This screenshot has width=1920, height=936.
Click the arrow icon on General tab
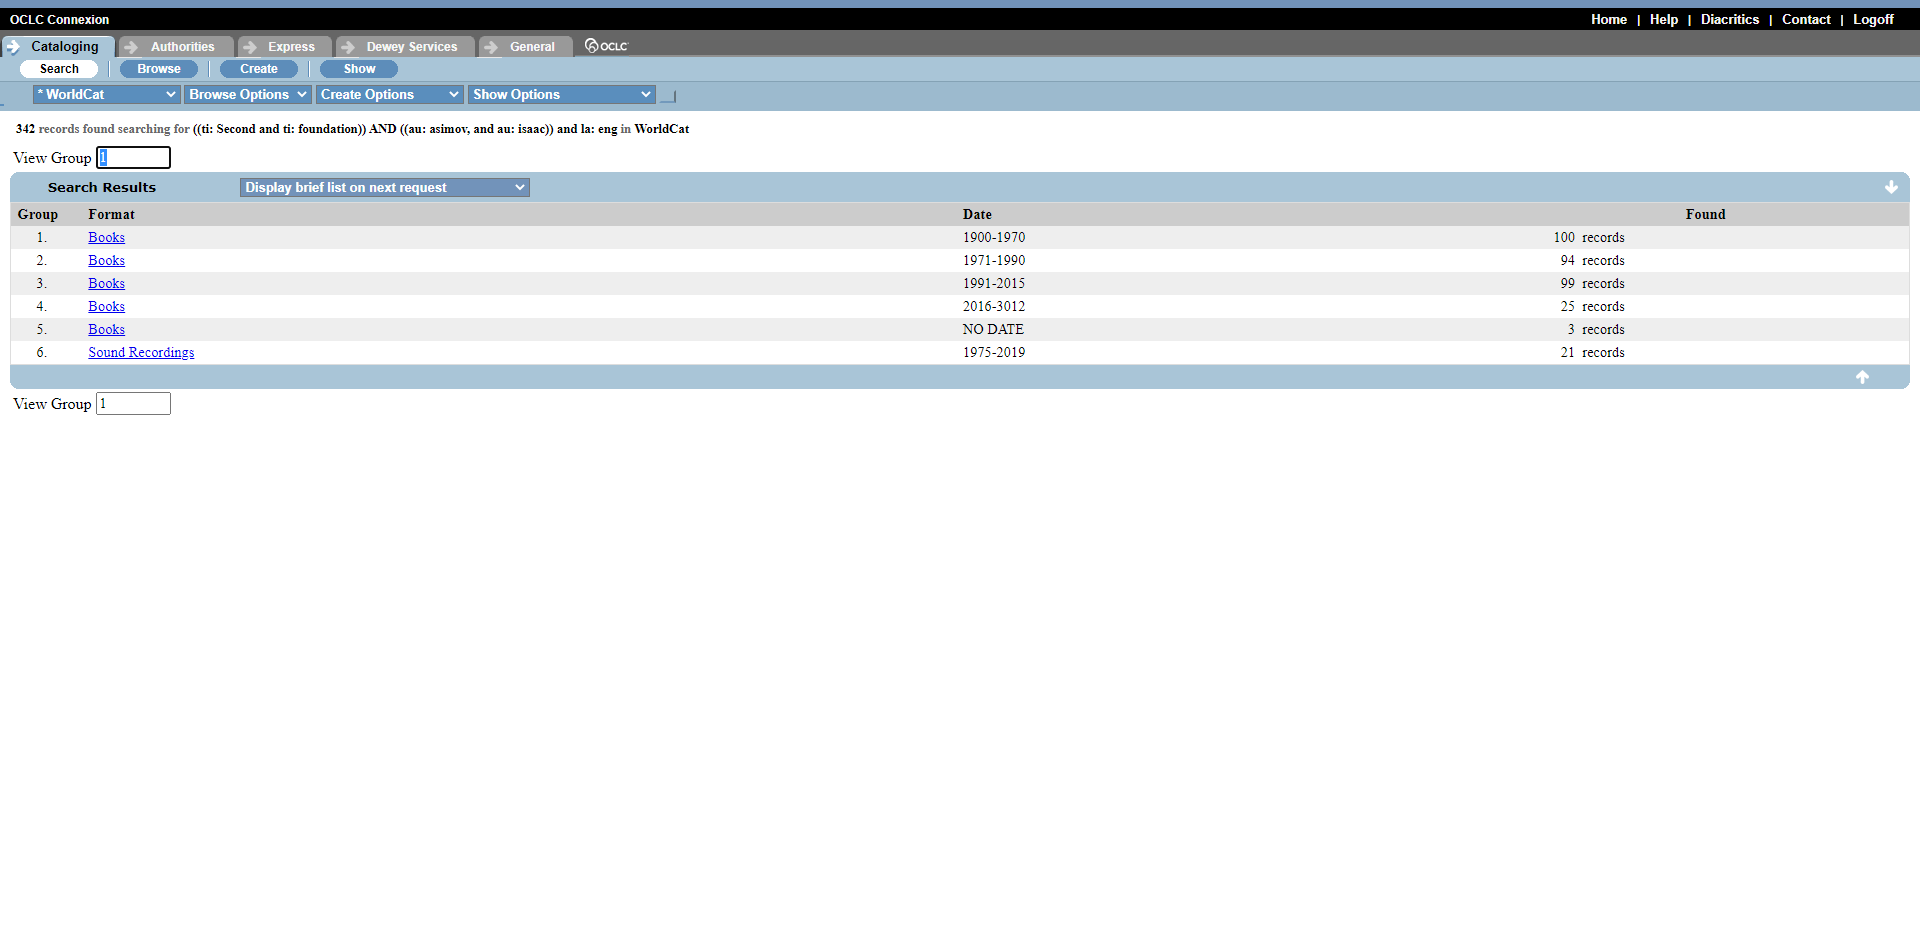491,47
